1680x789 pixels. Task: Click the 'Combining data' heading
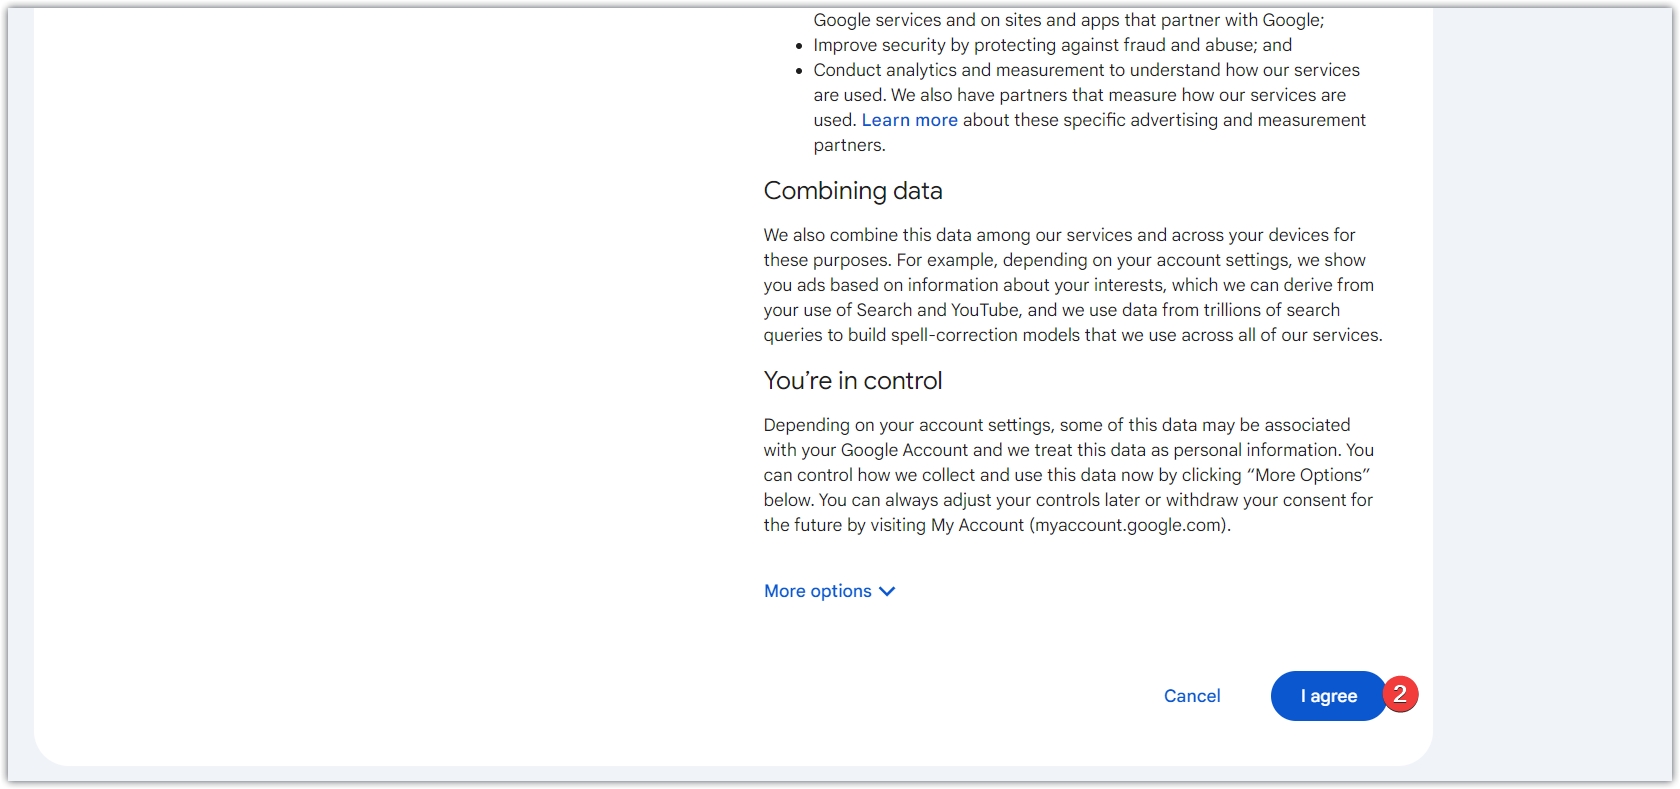click(x=852, y=191)
